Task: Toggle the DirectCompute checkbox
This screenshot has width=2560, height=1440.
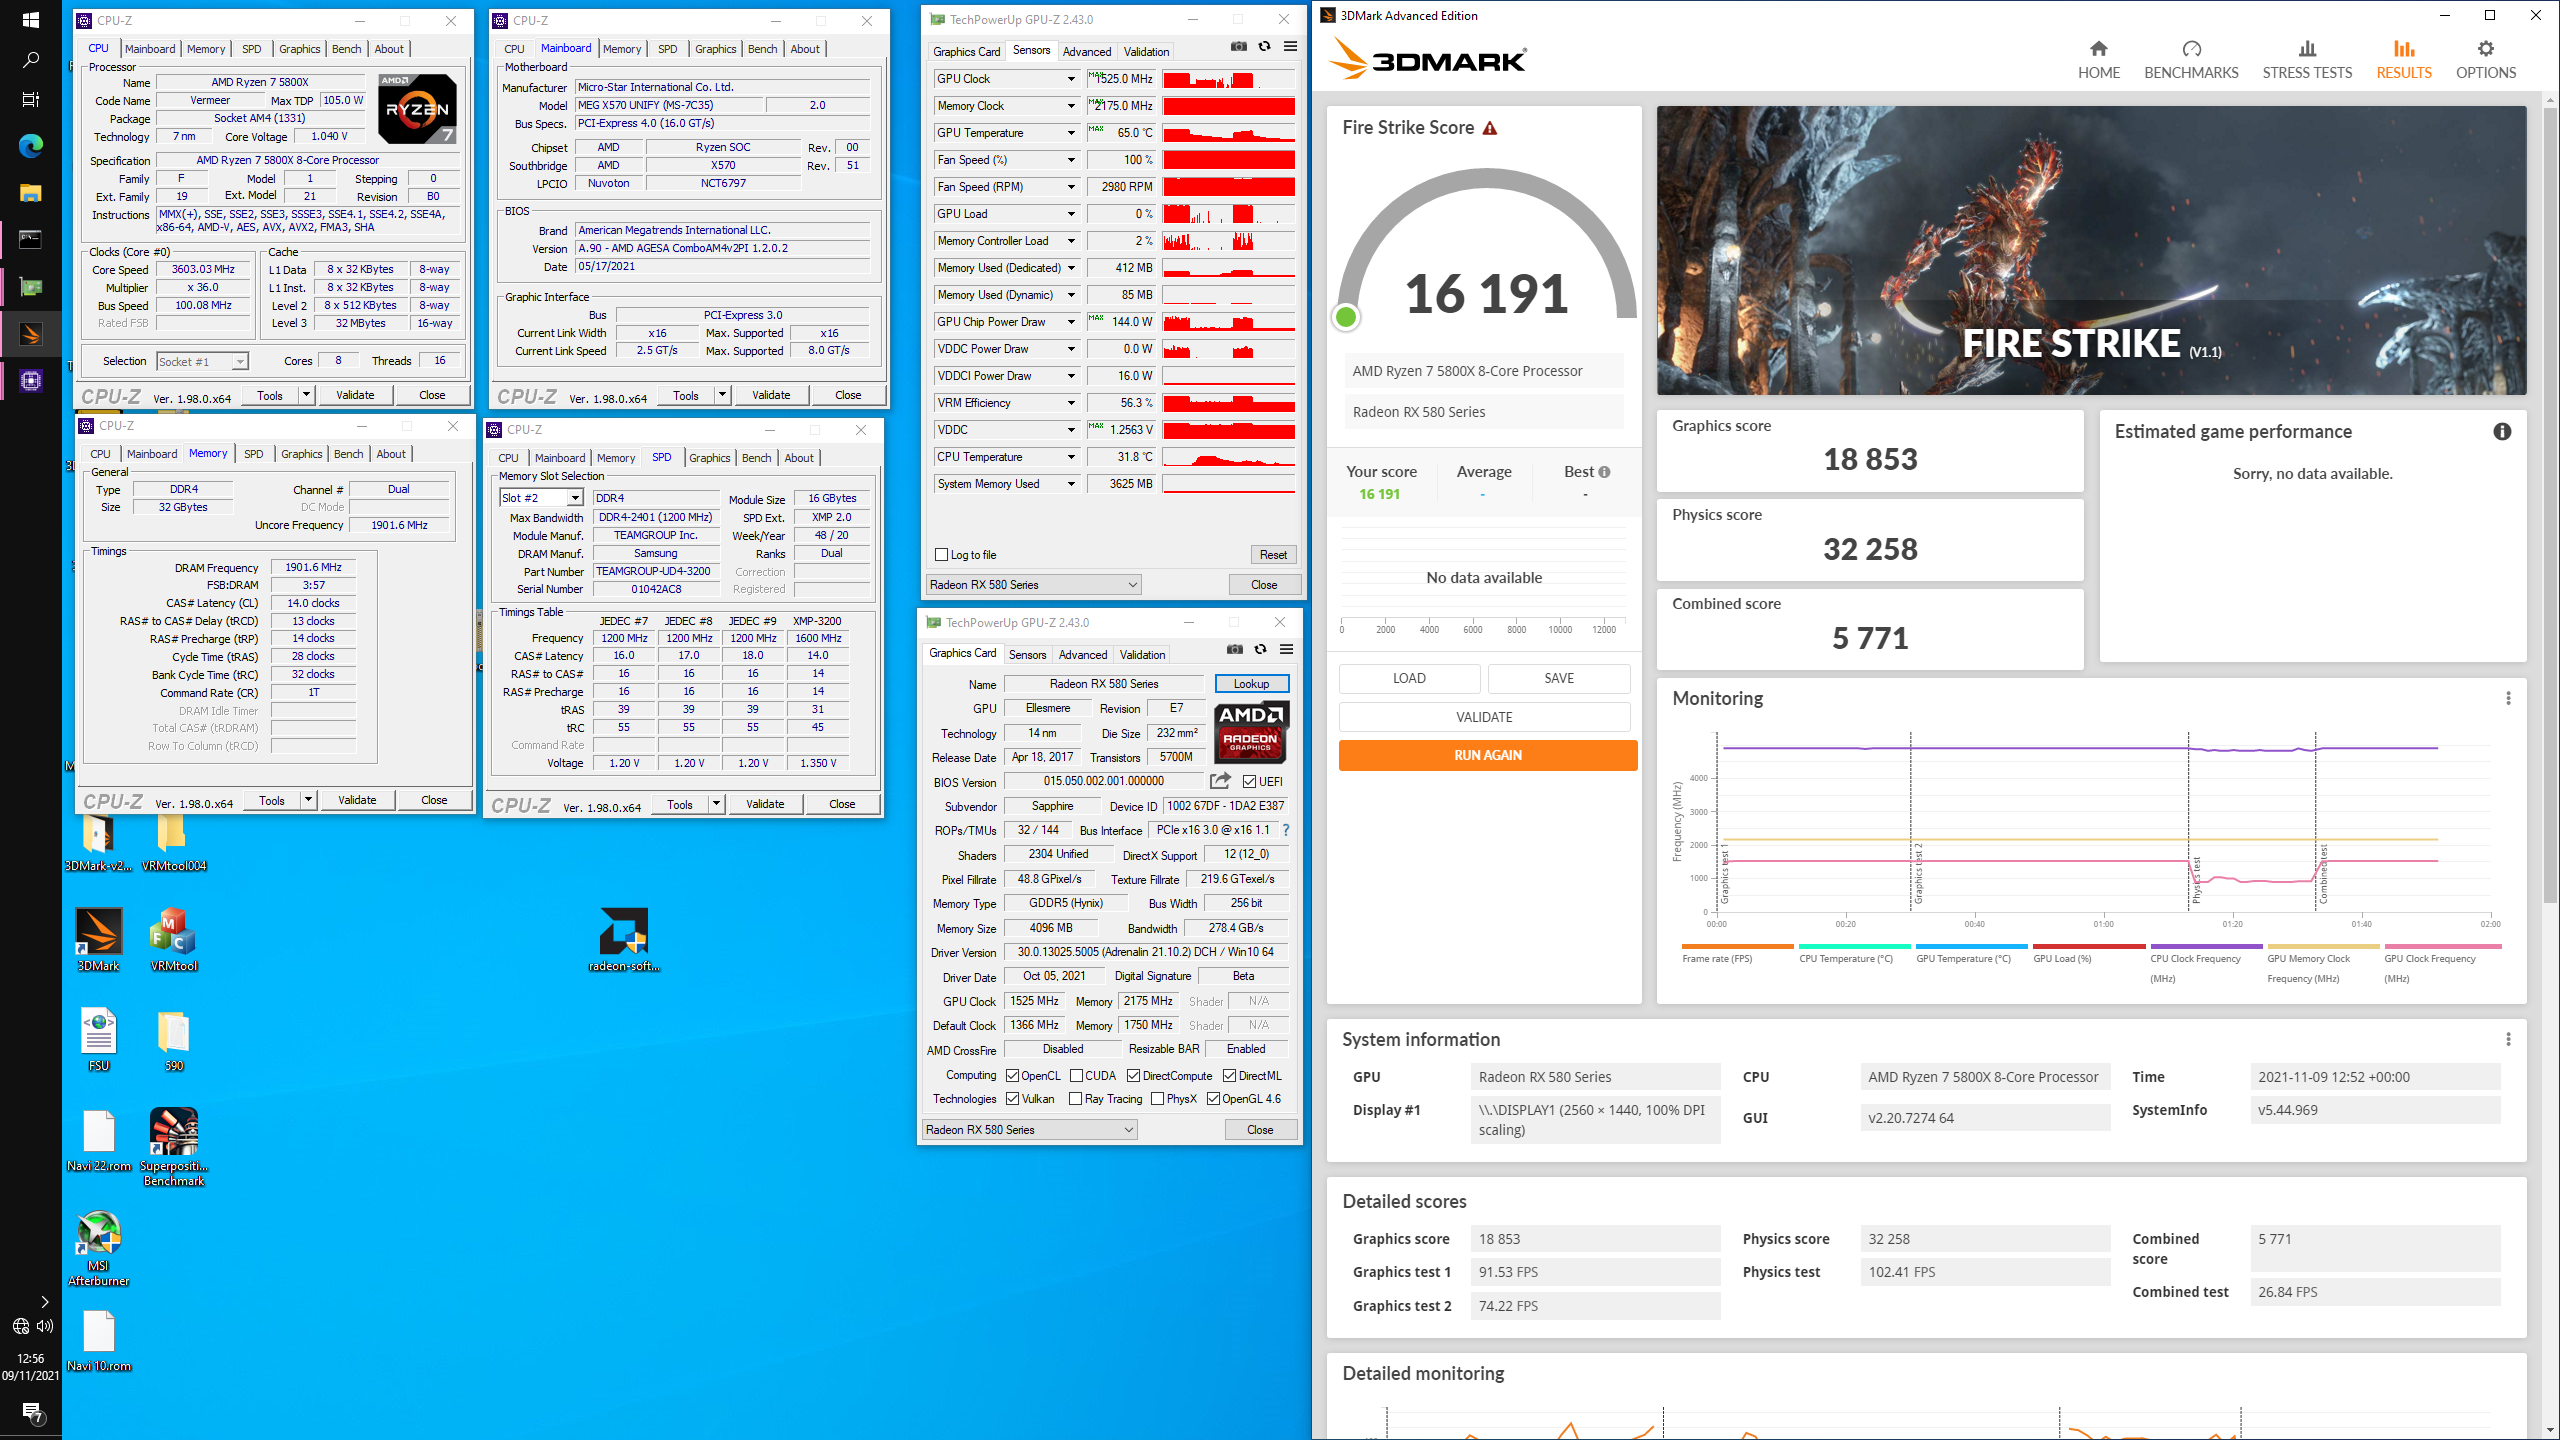Action: coord(1133,1076)
